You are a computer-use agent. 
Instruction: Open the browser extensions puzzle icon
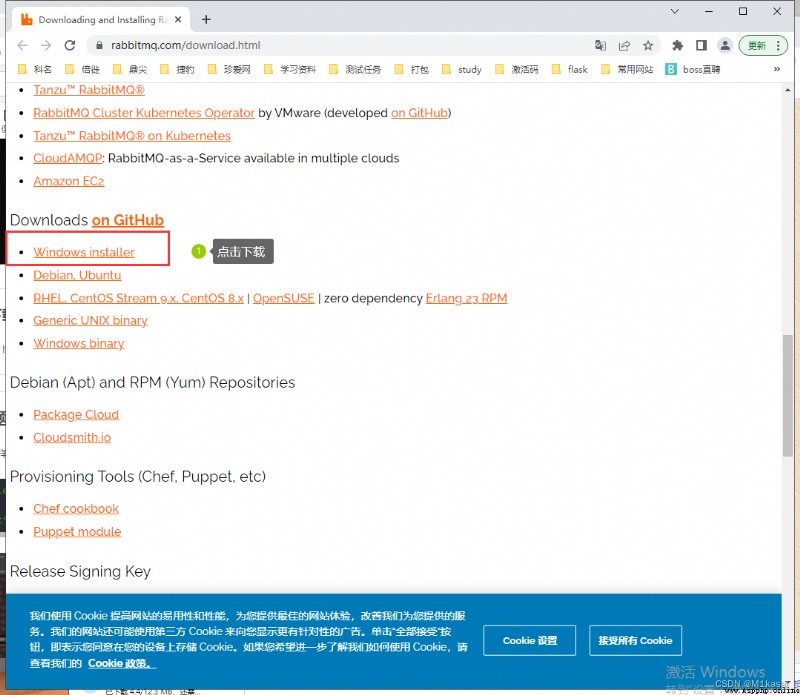[x=678, y=45]
